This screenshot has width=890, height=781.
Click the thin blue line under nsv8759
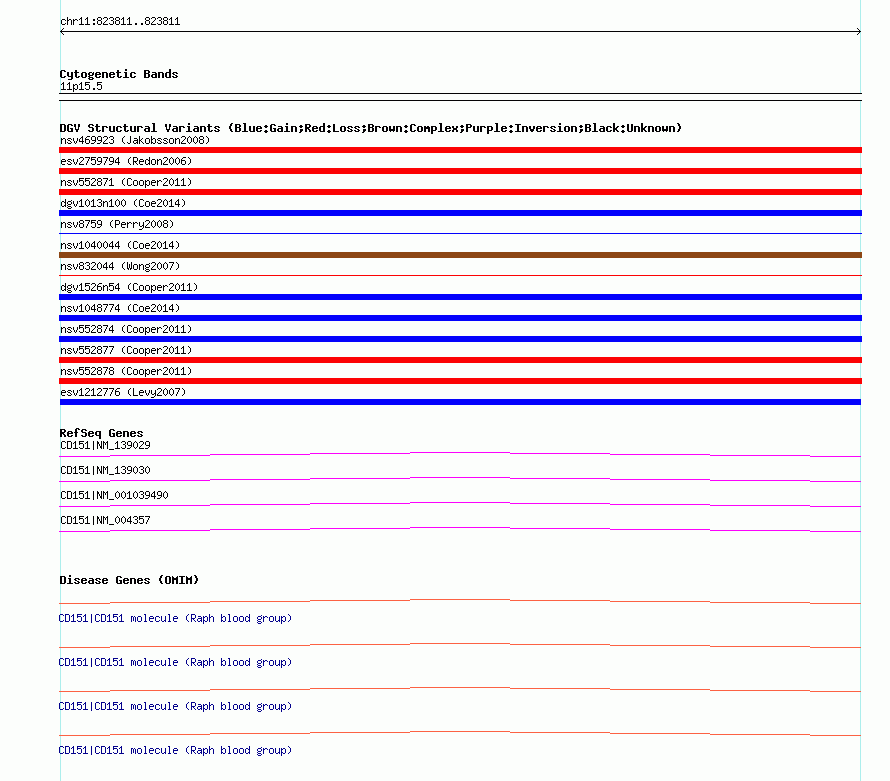click(460, 233)
